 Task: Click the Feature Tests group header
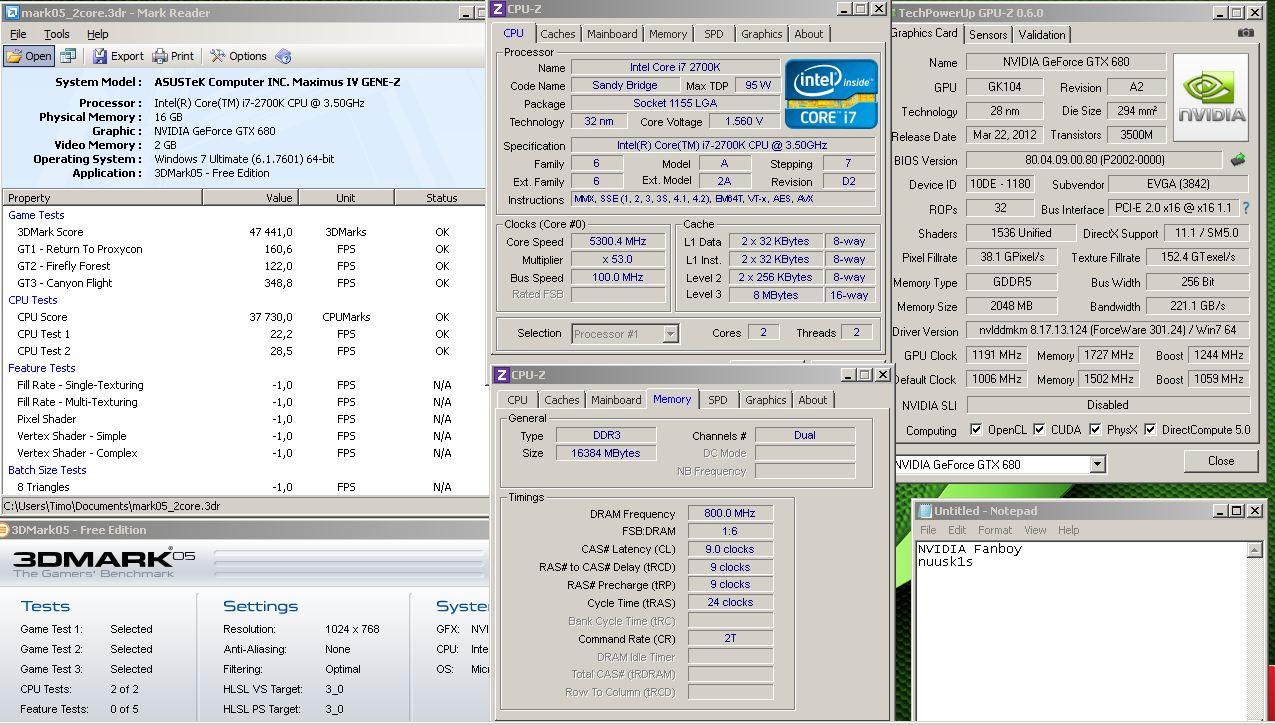point(42,368)
